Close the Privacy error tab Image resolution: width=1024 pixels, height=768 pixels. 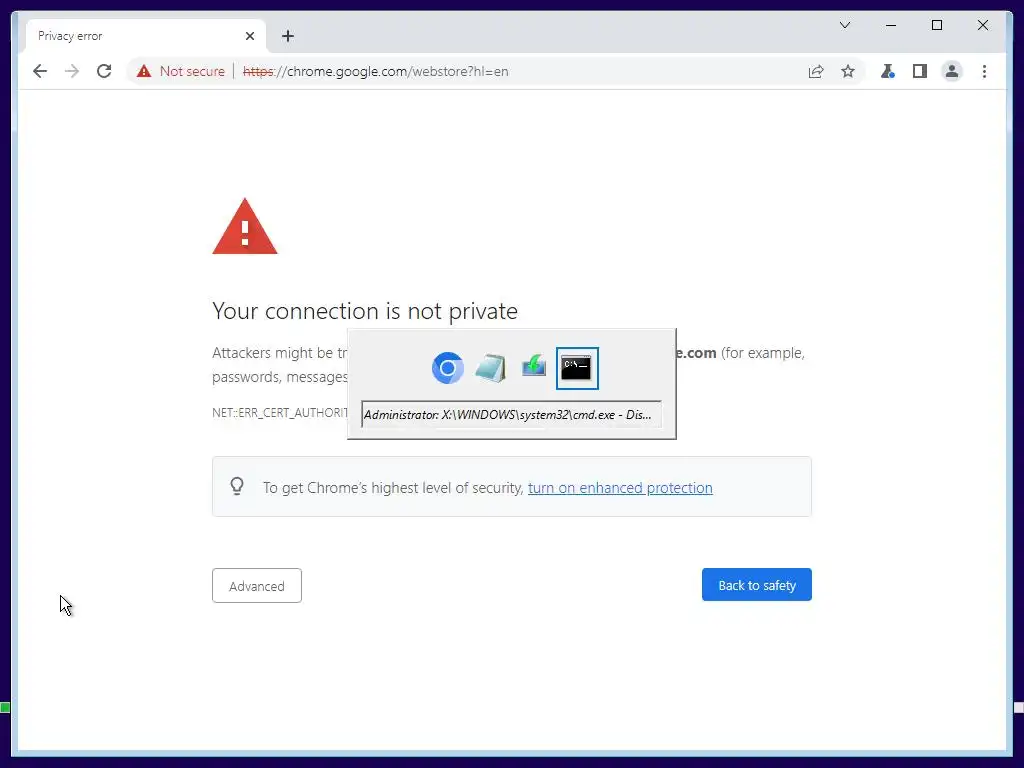click(x=249, y=36)
